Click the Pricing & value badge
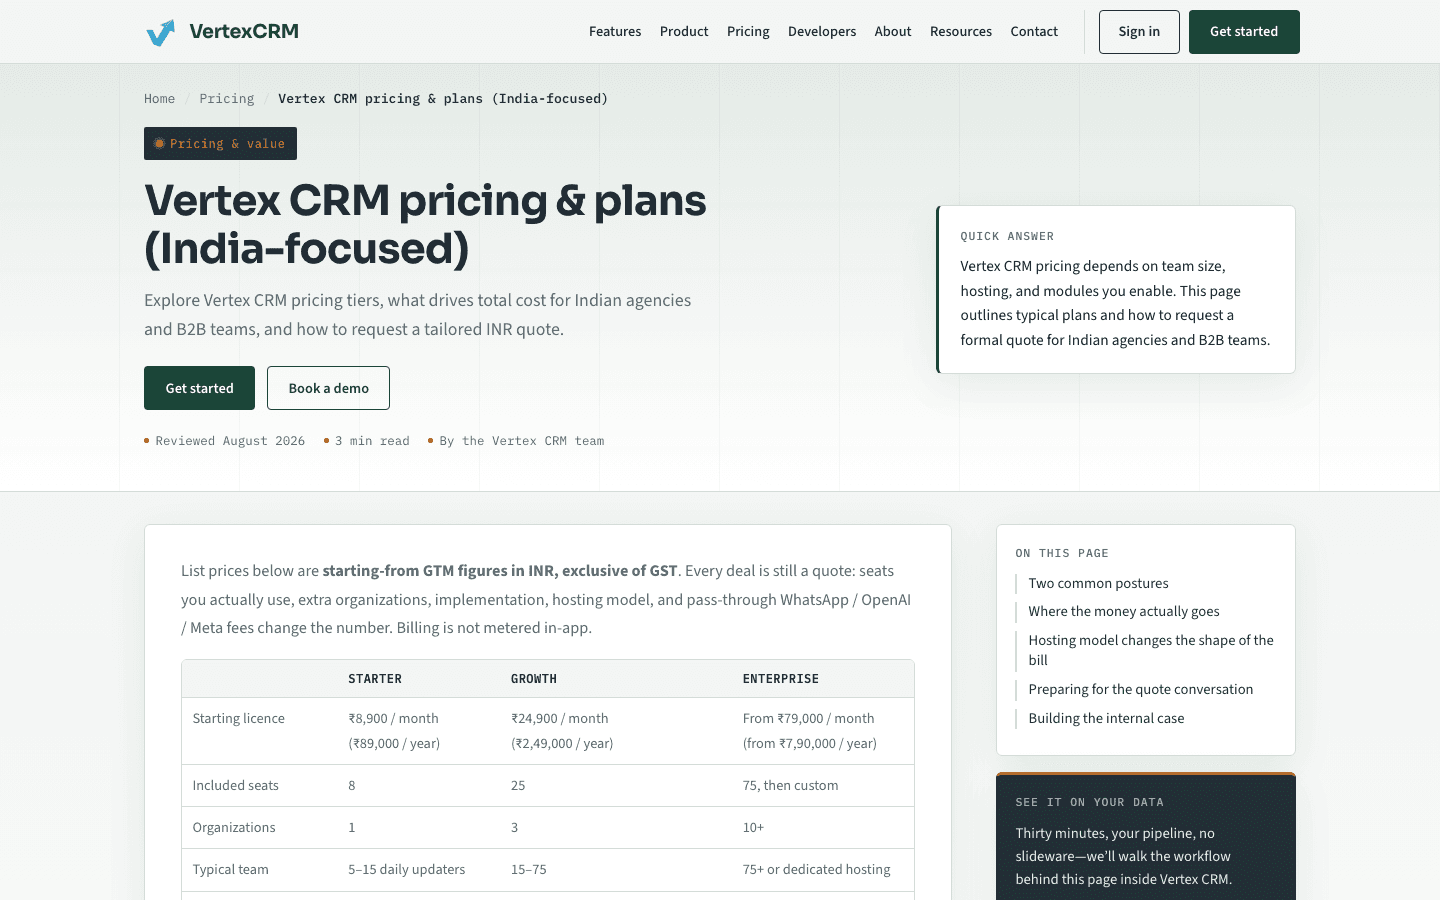The height and width of the screenshot is (900, 1440). pos(220,143)
